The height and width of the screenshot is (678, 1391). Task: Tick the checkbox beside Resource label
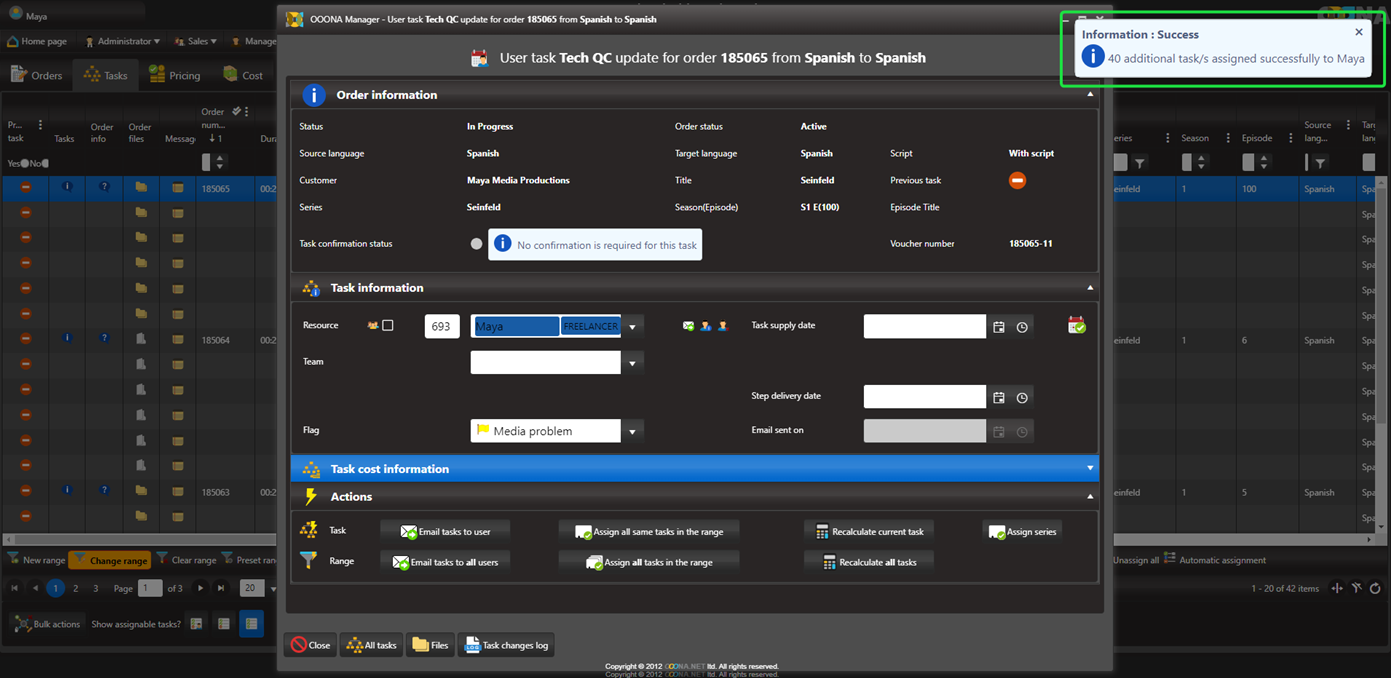(388, 325)
